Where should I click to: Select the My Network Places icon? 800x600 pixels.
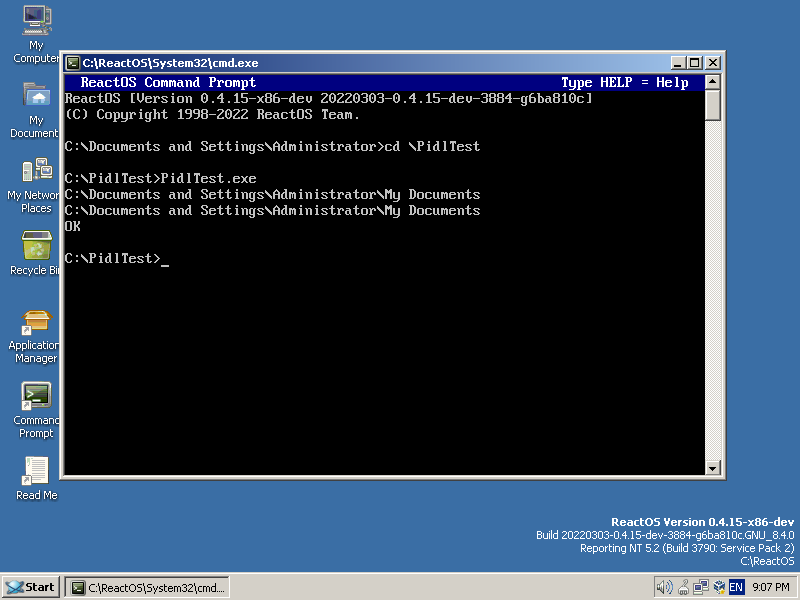36,185
